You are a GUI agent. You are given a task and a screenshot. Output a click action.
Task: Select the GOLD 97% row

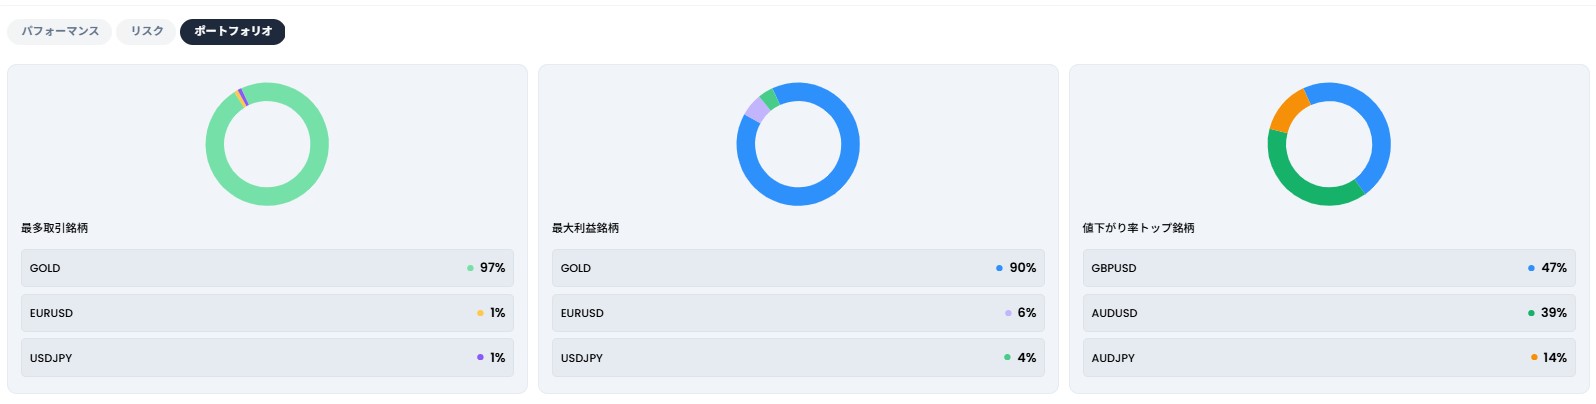[267, 268]
